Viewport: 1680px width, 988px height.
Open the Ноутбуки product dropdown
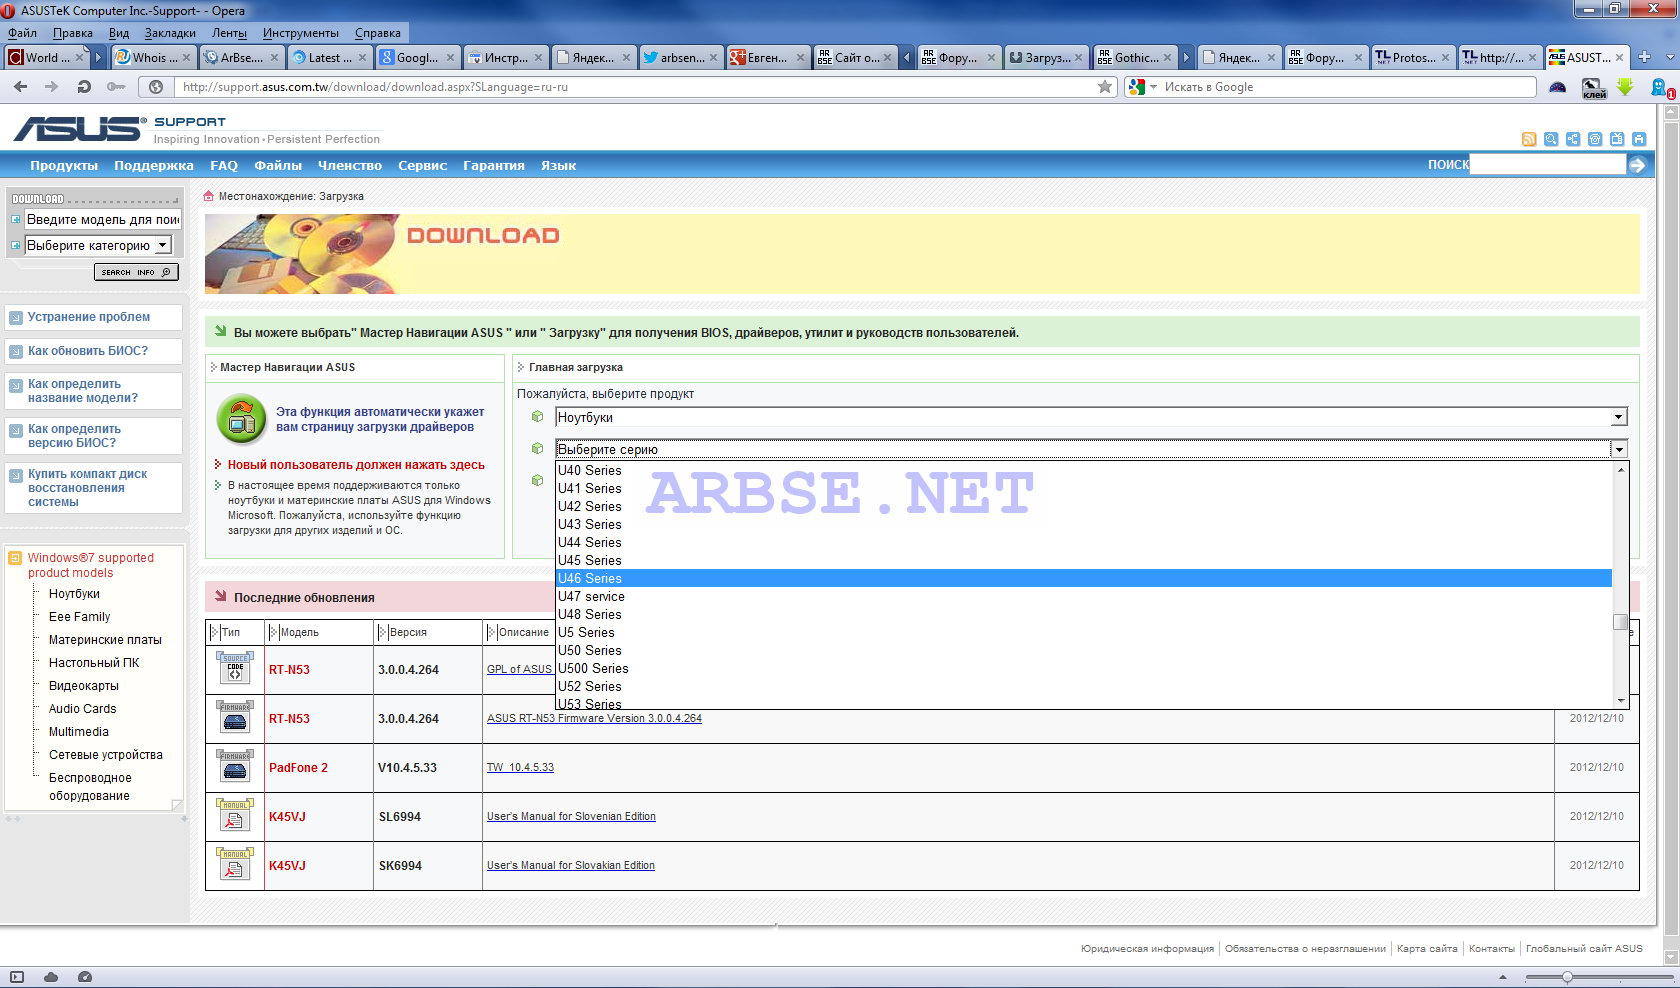click(1092, 417)
